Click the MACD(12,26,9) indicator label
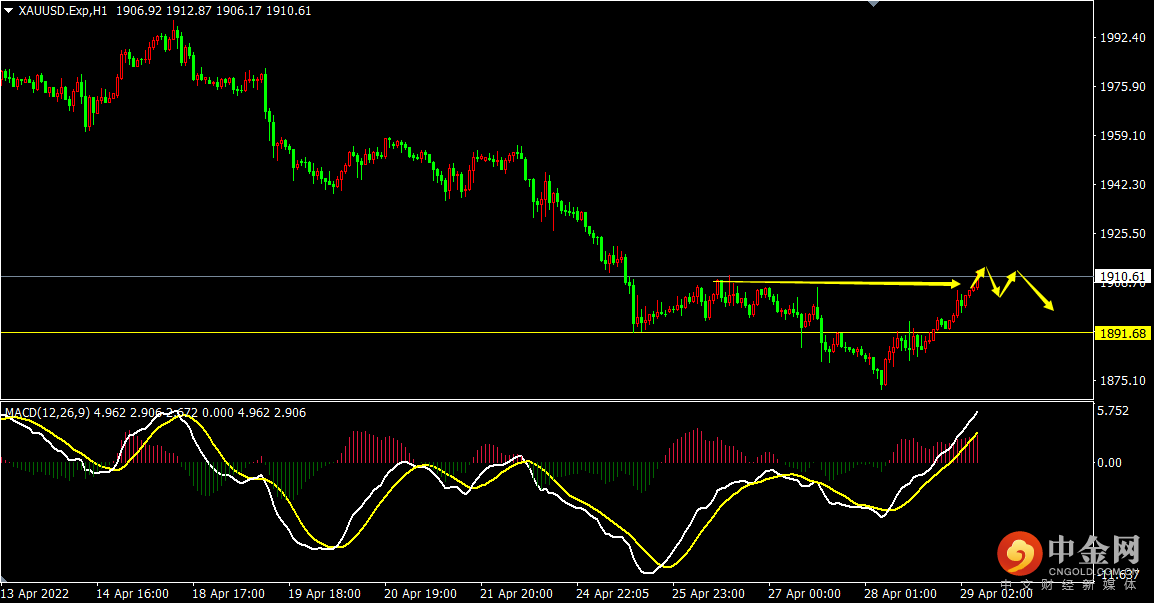The height and width of the screenshot is (603, 1154). [x=47, y=413]
